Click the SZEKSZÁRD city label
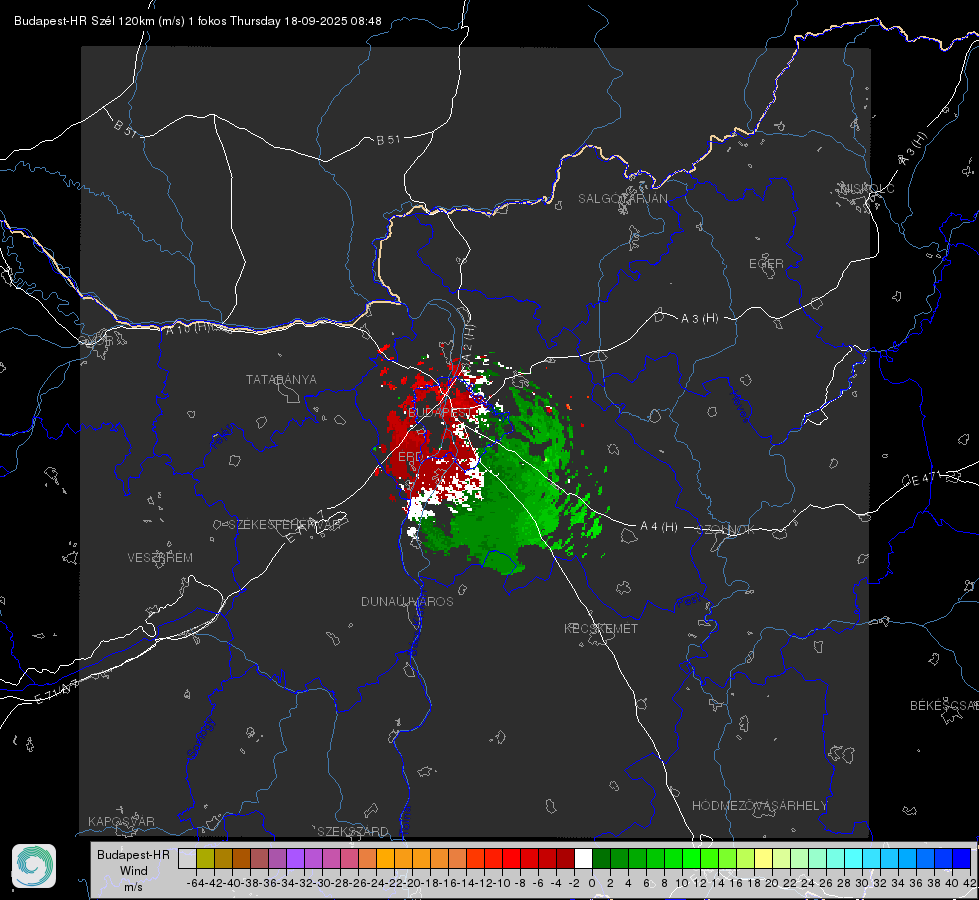 tap(353, 831)
